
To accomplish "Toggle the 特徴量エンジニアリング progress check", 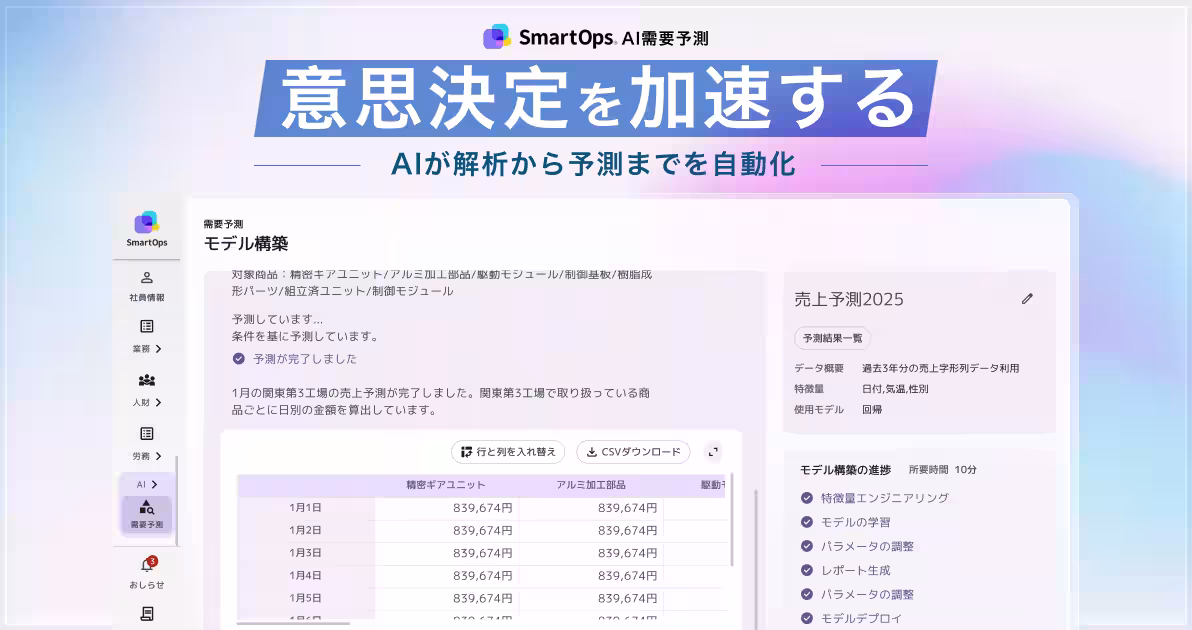I will tap(806, 497).
